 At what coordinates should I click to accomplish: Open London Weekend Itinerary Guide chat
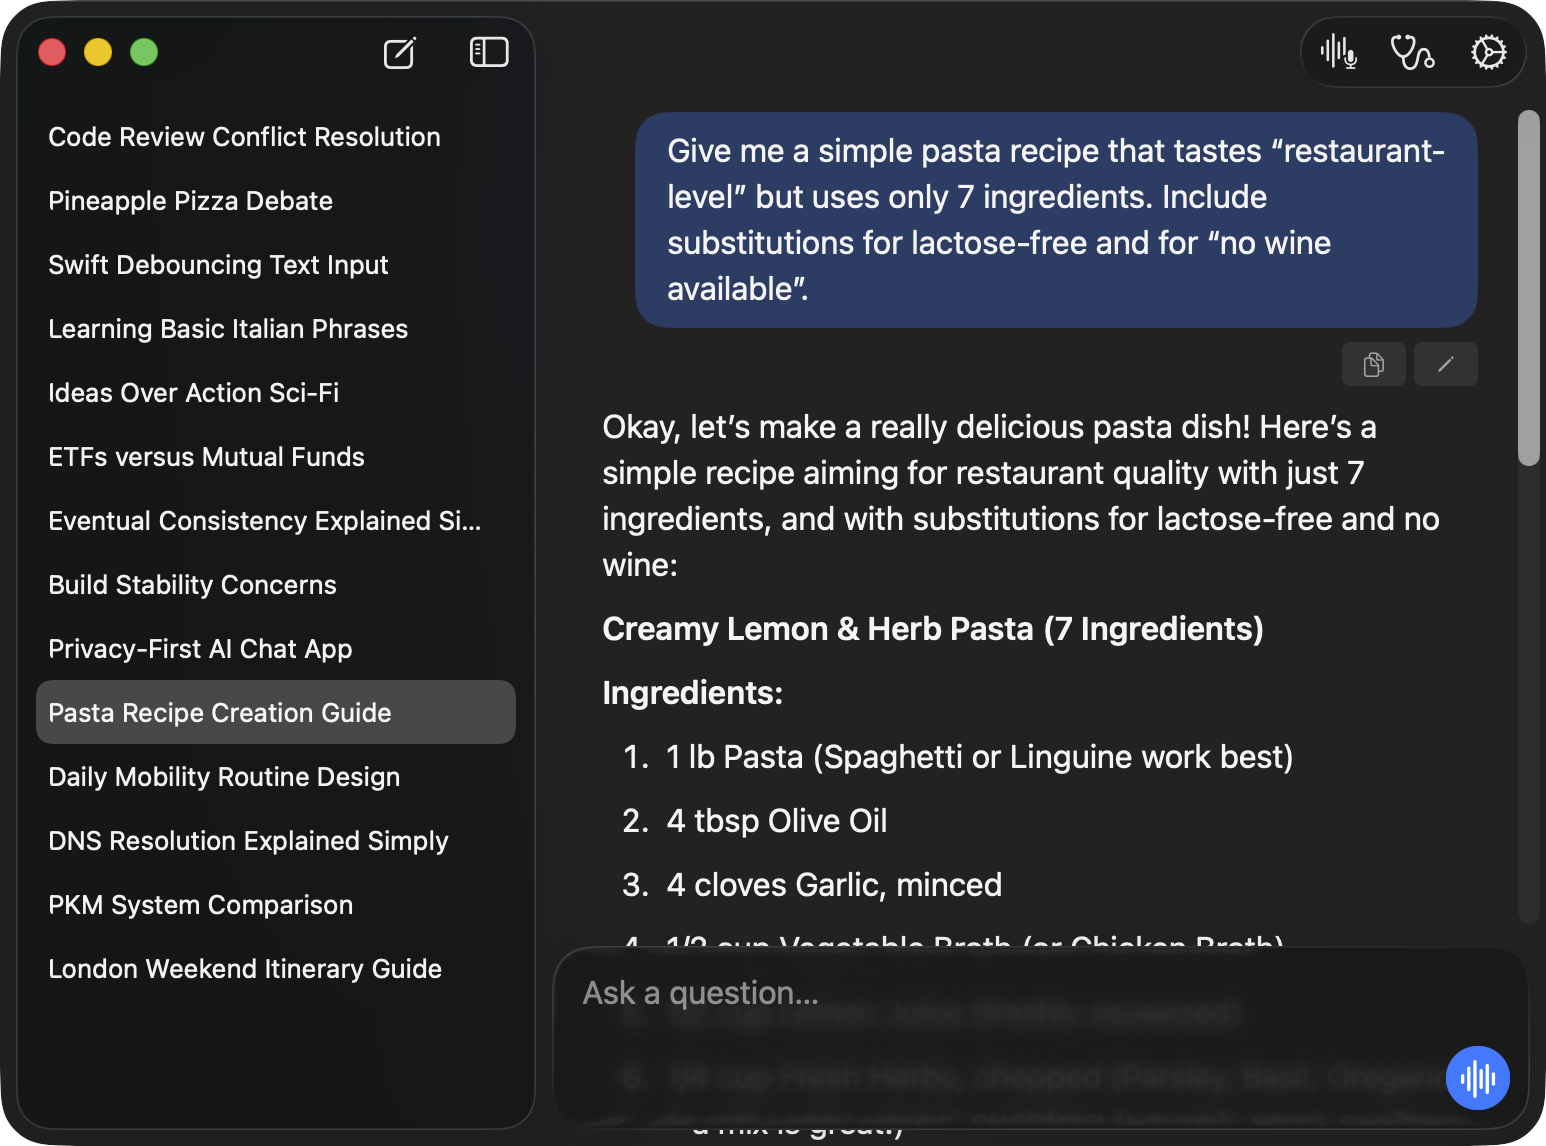click(x=245, y=969)
